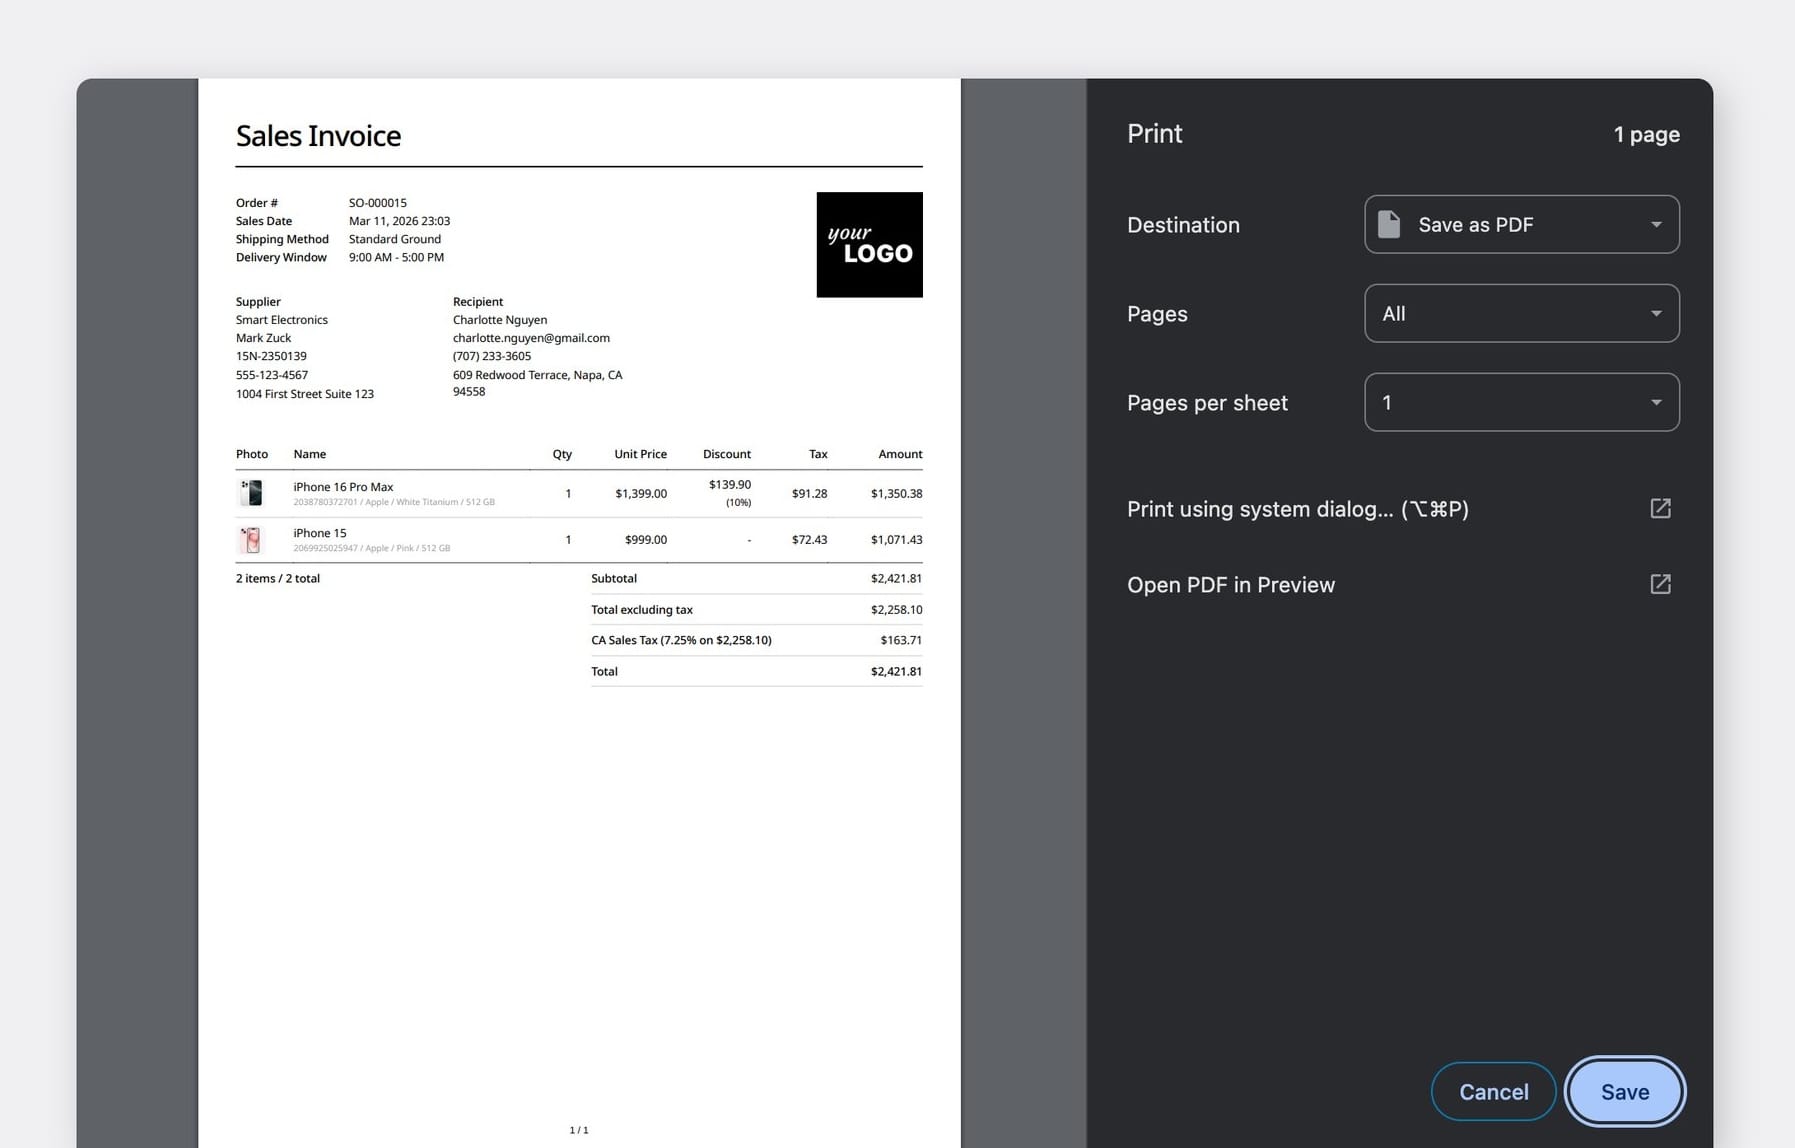Image resolution: width=1795 pixels, height=1148 pixels.
Task: Click the chevron on the Destination selector
Action: coord(1657,225)
